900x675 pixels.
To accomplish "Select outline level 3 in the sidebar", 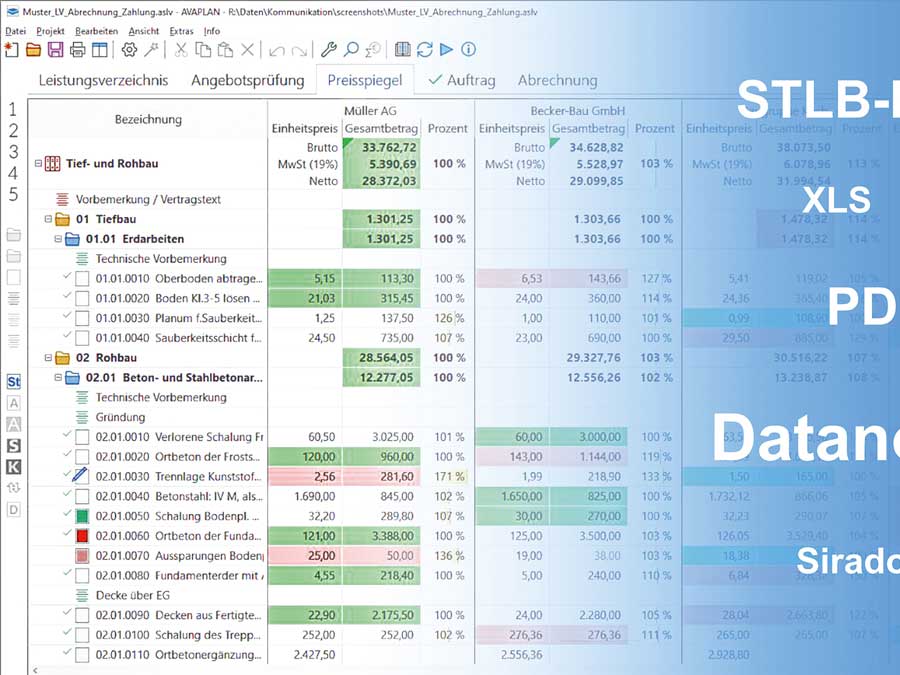I will (x=13, y=152).
